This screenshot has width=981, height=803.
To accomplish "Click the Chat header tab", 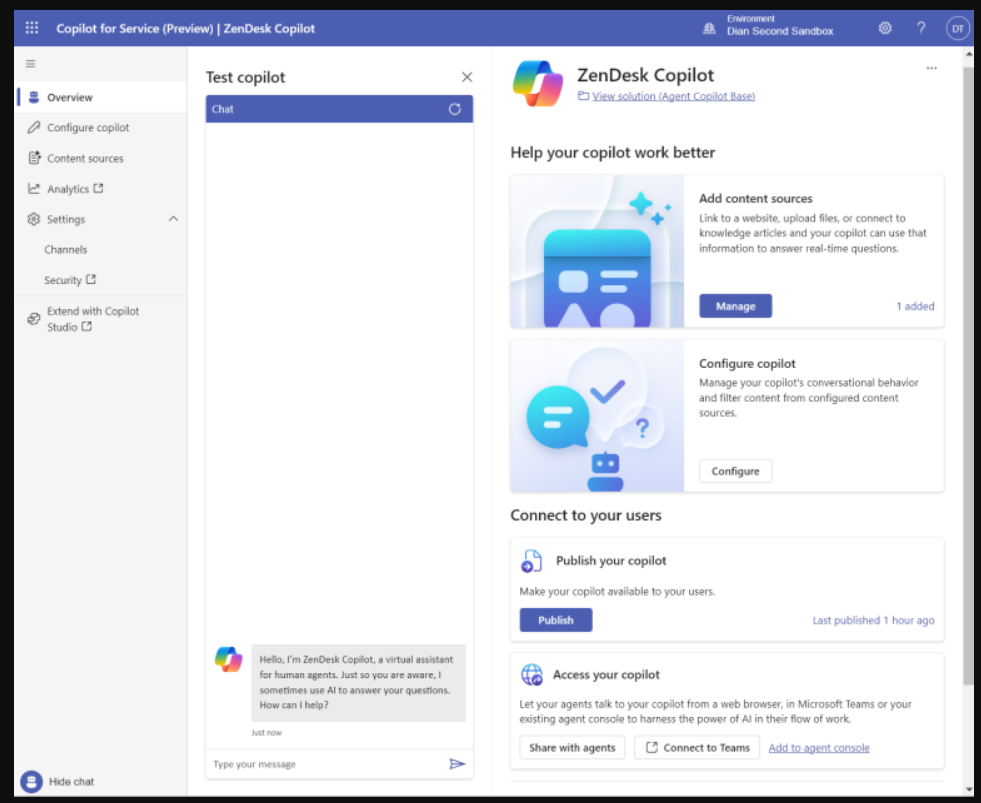I will click(x=339, y=109).
